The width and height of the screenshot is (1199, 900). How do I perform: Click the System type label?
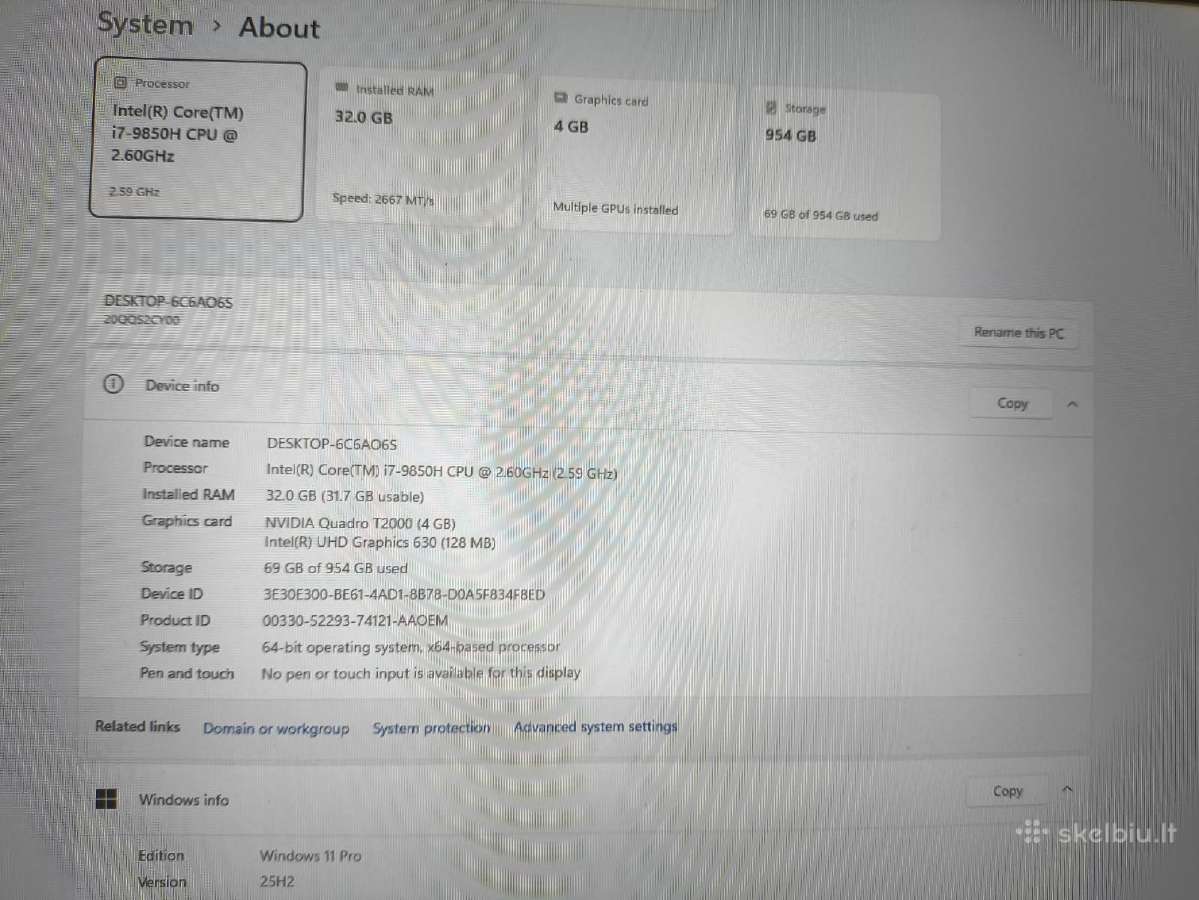click(180, 647)
